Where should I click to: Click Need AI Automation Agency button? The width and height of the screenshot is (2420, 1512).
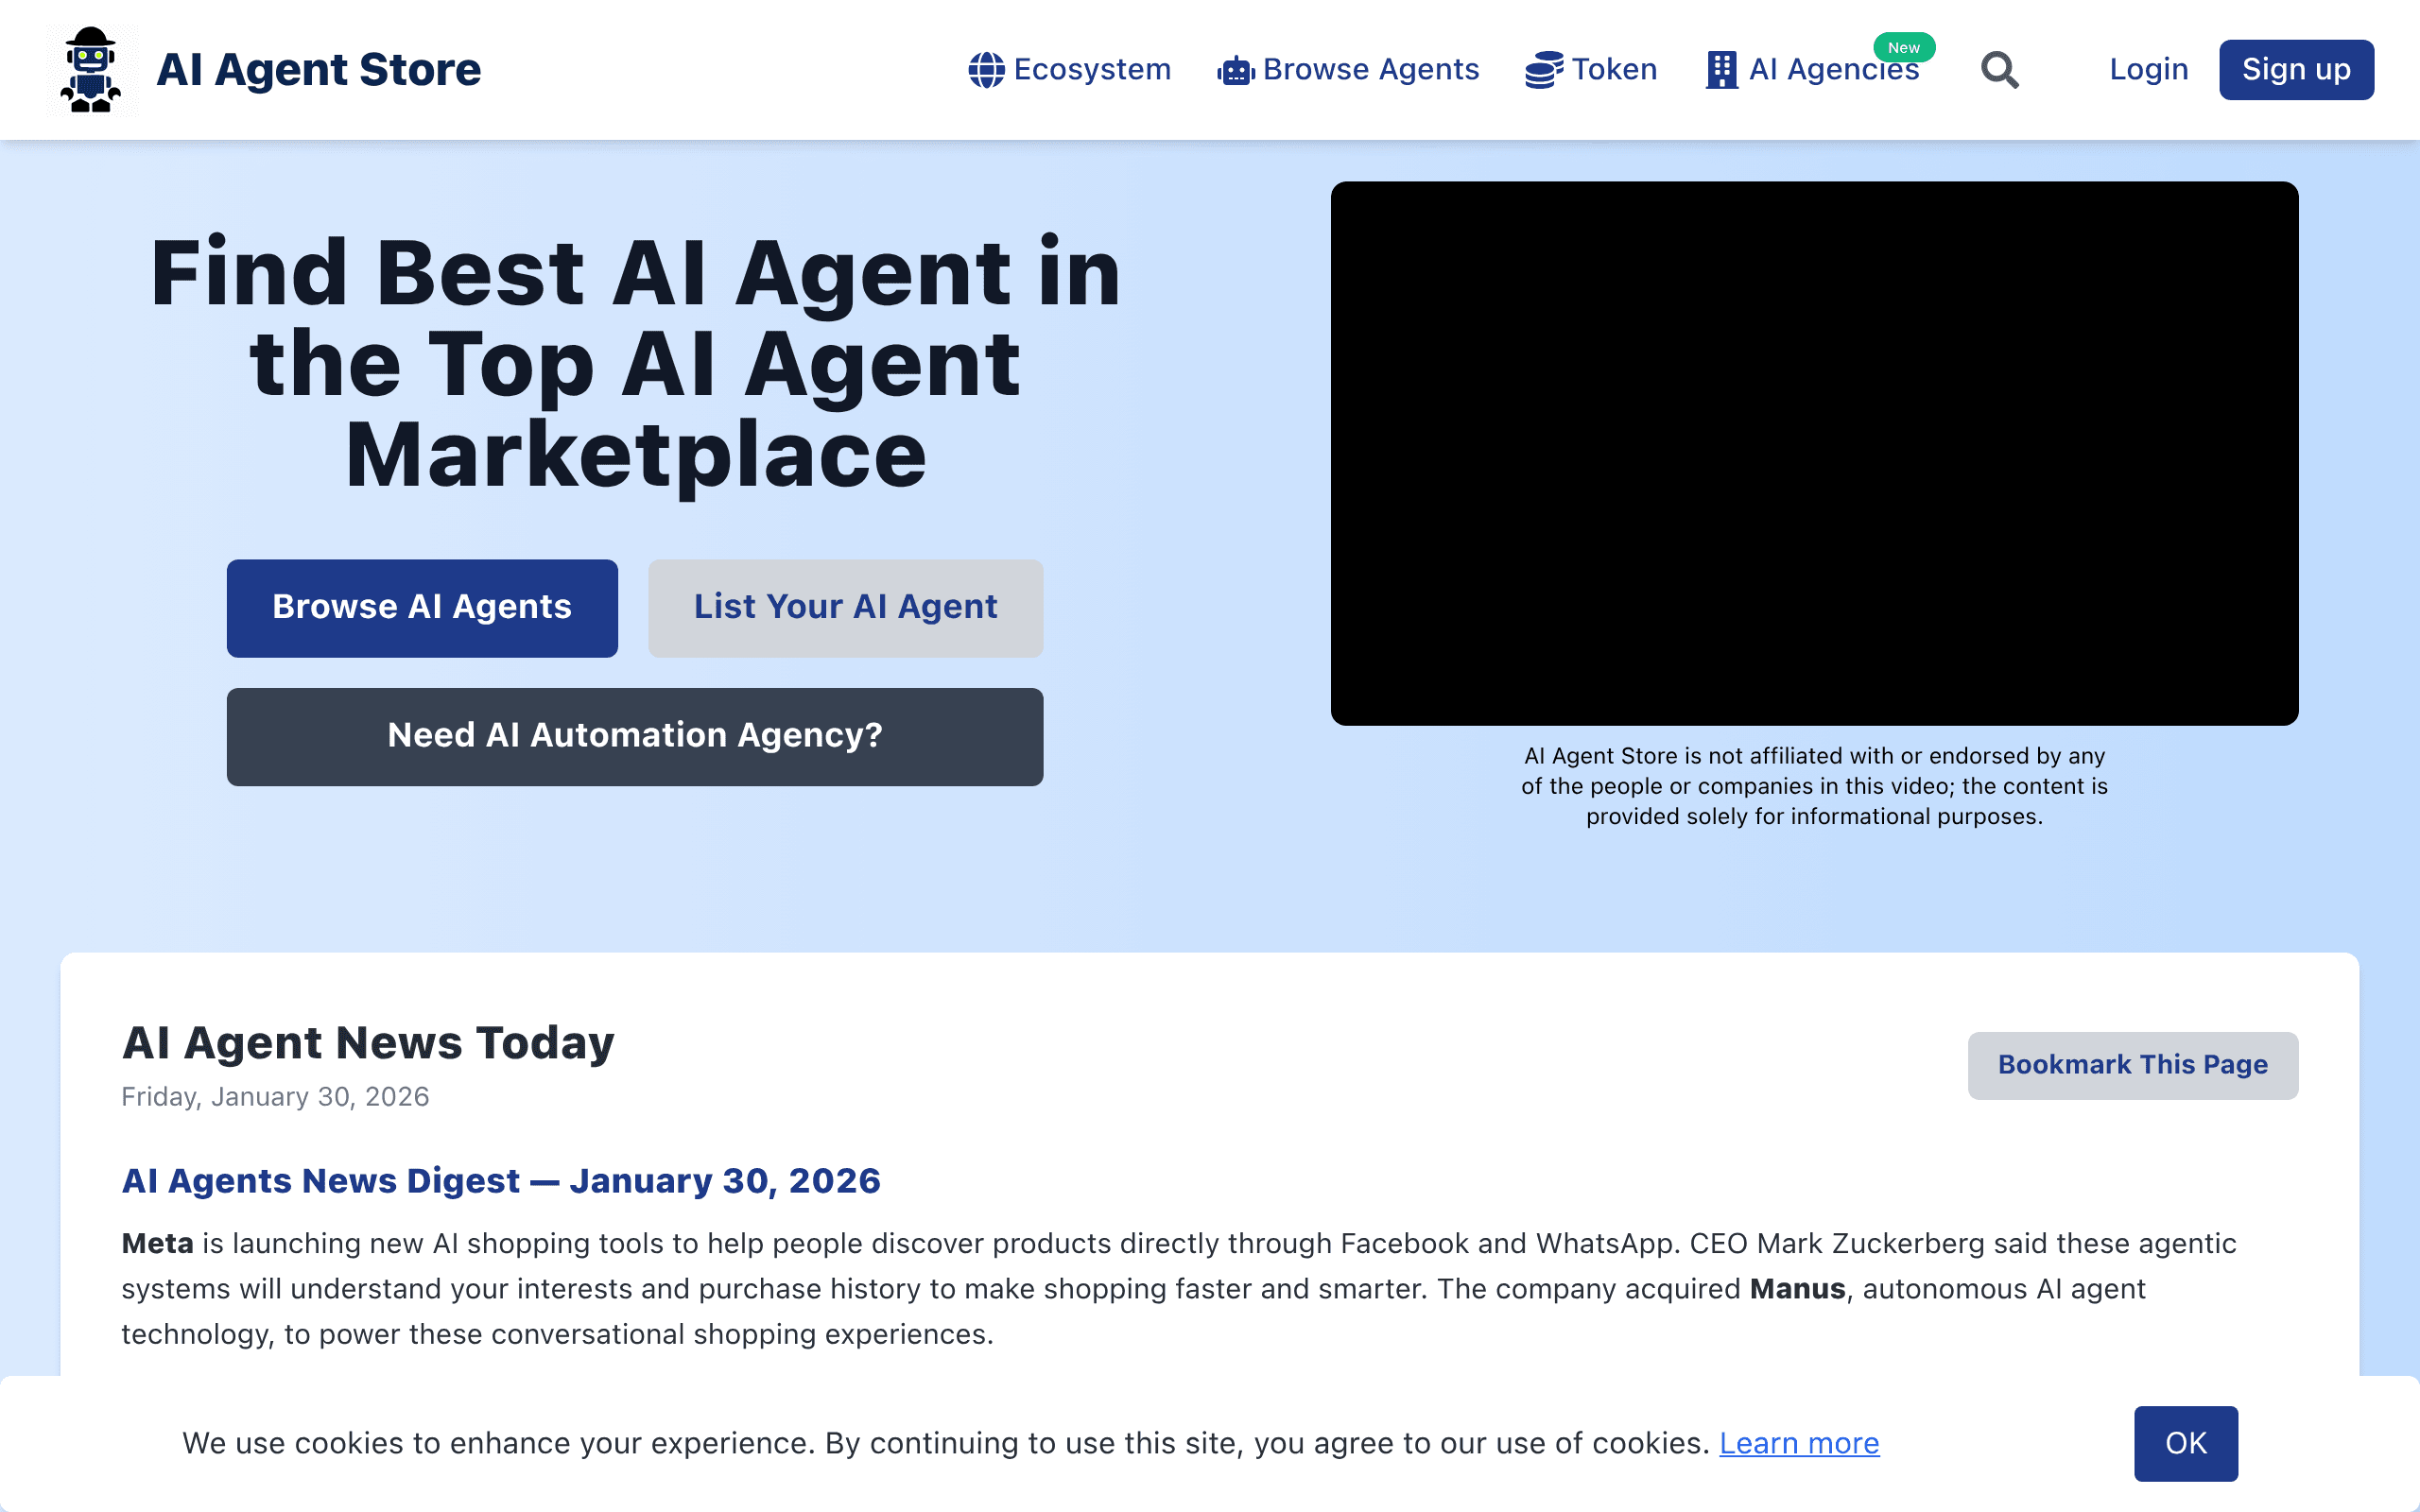pyautogui.click(x=635, y=736)
